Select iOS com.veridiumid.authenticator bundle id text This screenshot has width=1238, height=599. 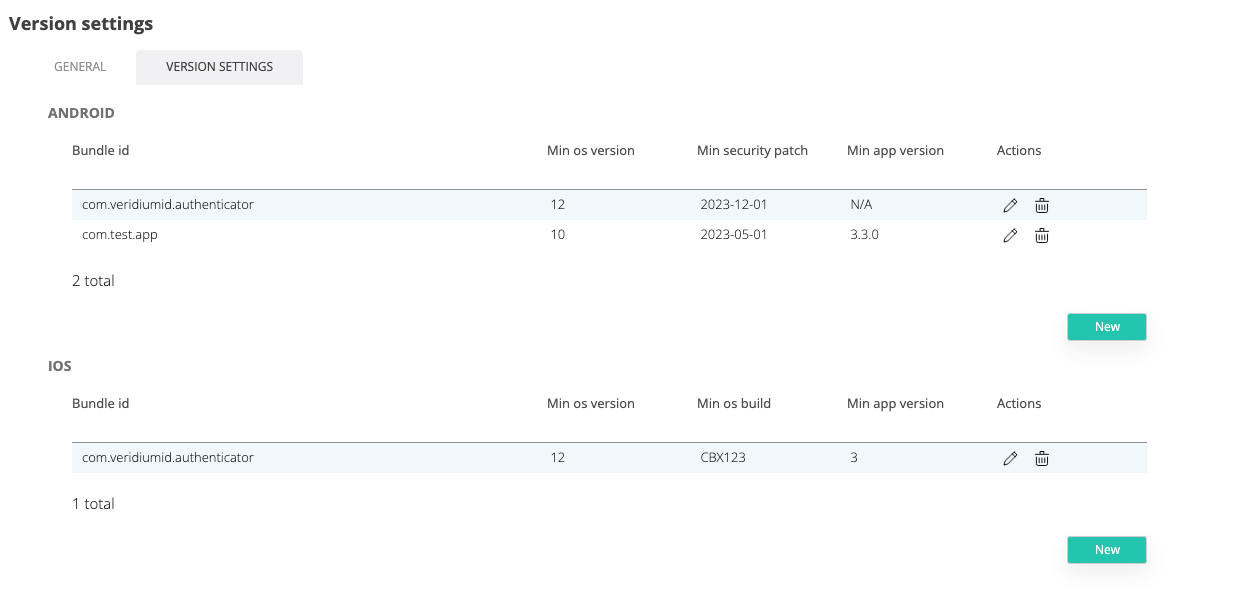click(167, 458)
